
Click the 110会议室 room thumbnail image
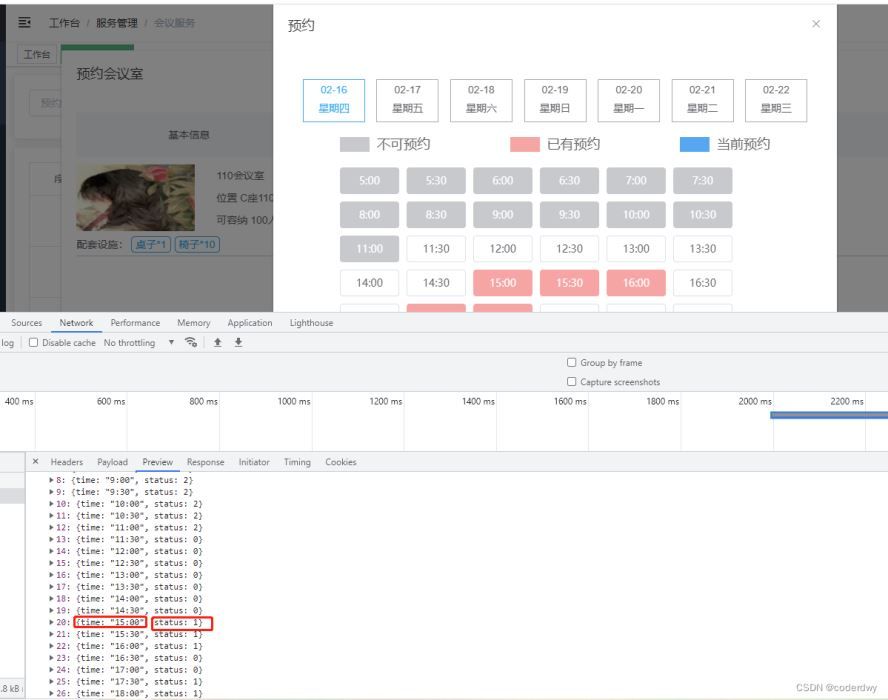pyautogui.click(x=136, y=197)
